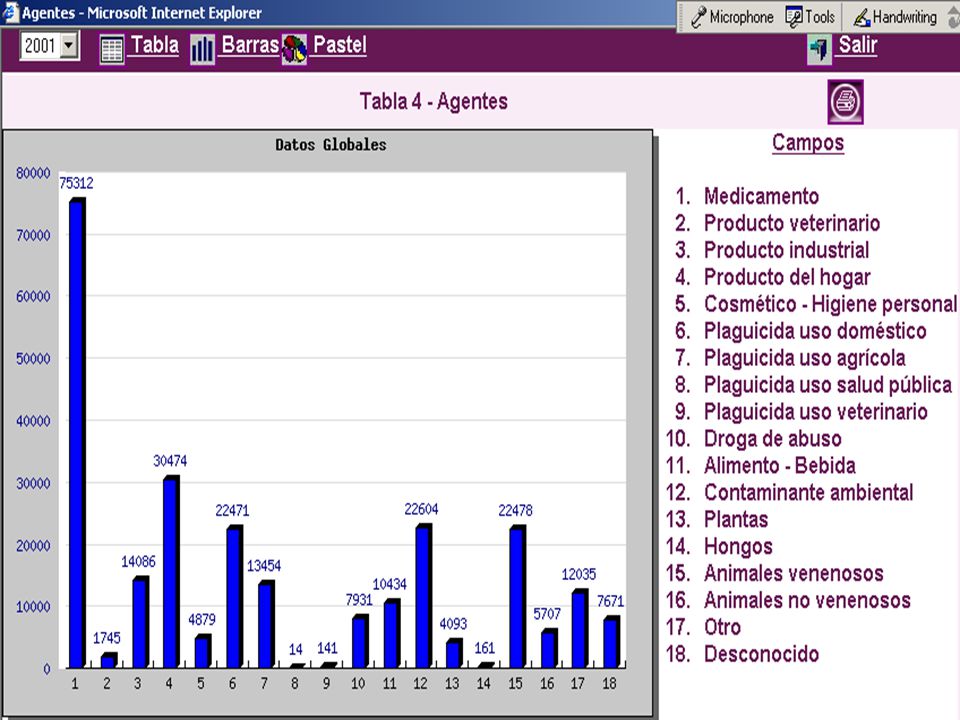The image size is (960, 720).
Task: Click bar 3 with value 14086
Action: pyautogui.click(x=140, y=623)
